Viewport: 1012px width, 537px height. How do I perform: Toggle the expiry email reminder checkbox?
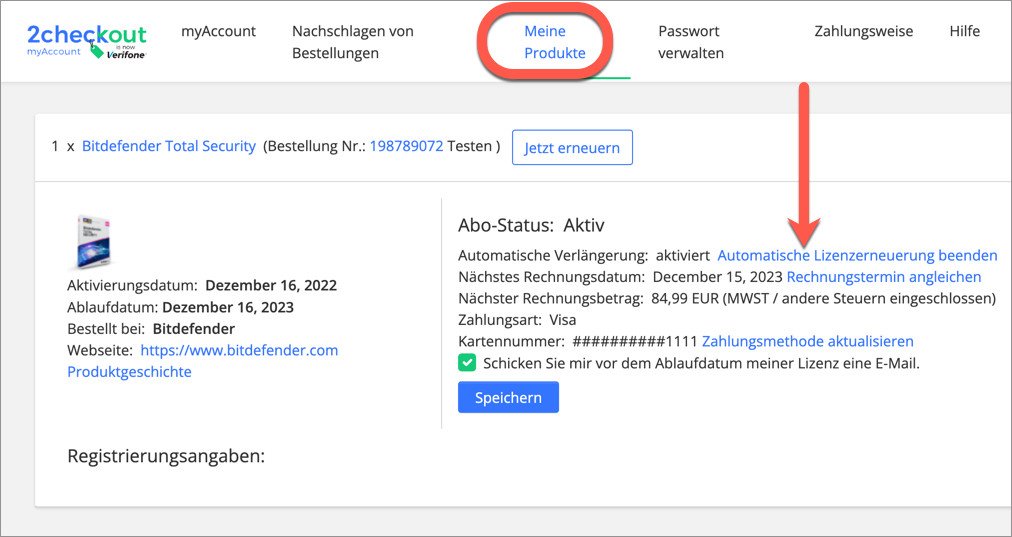467,363
